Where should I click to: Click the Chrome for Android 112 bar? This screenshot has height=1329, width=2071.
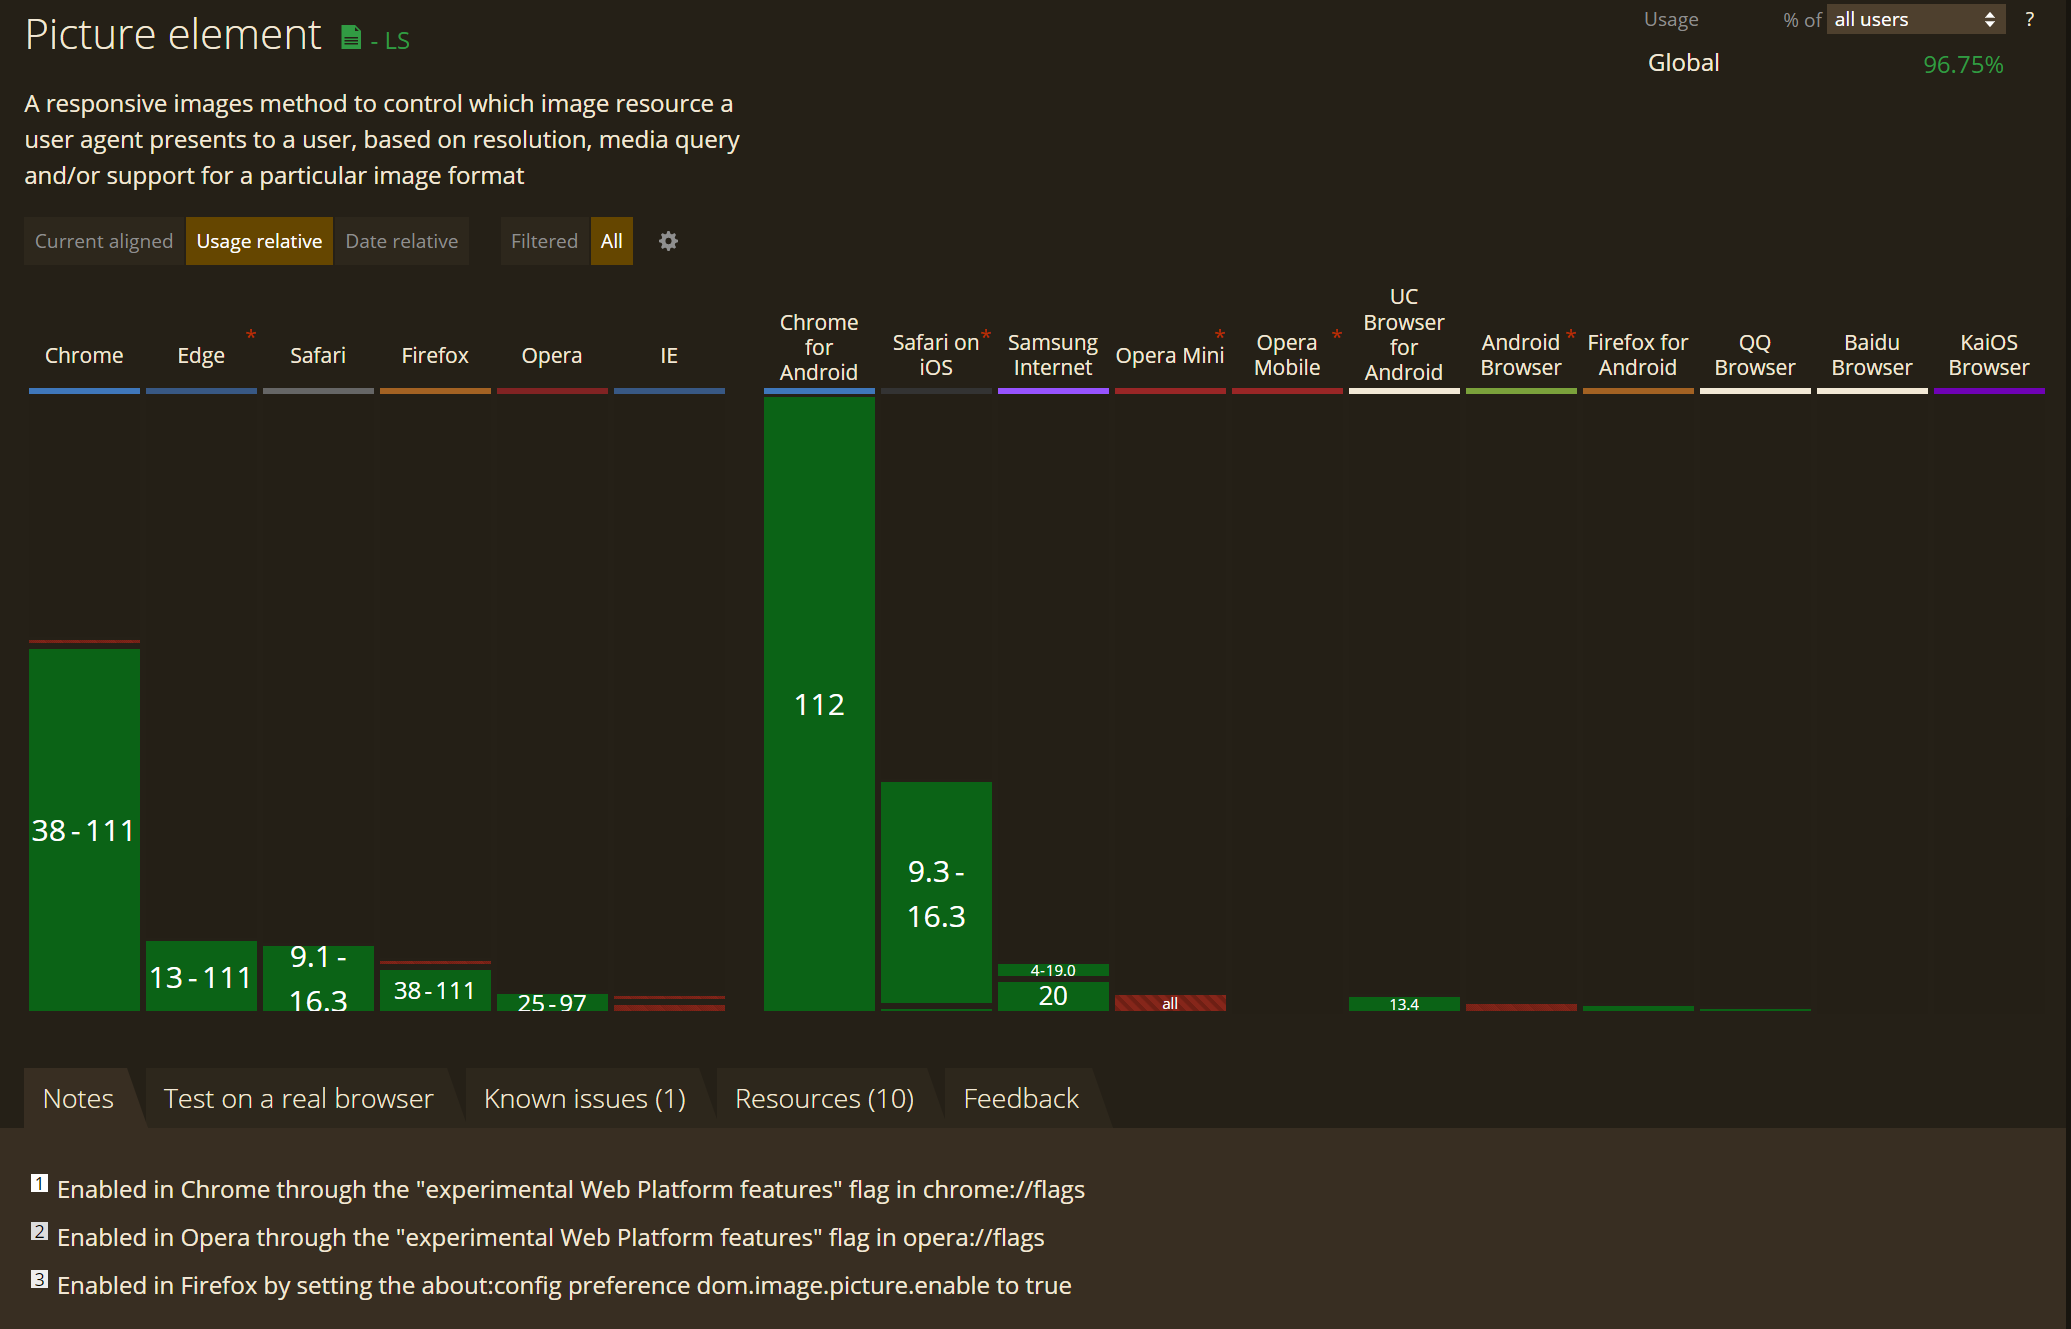tap(819, 703)
